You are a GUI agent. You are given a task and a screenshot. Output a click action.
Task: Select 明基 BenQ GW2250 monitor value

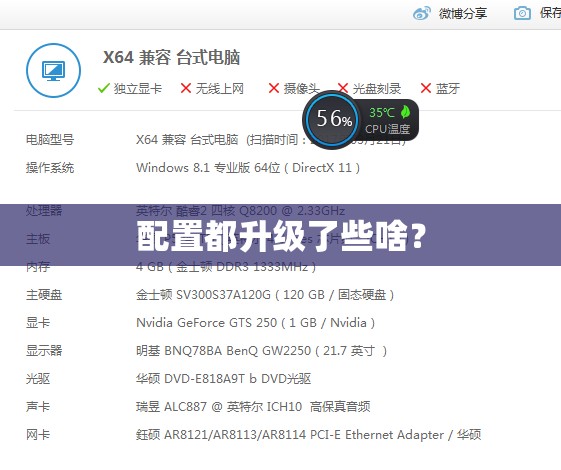tap(262, 351)
